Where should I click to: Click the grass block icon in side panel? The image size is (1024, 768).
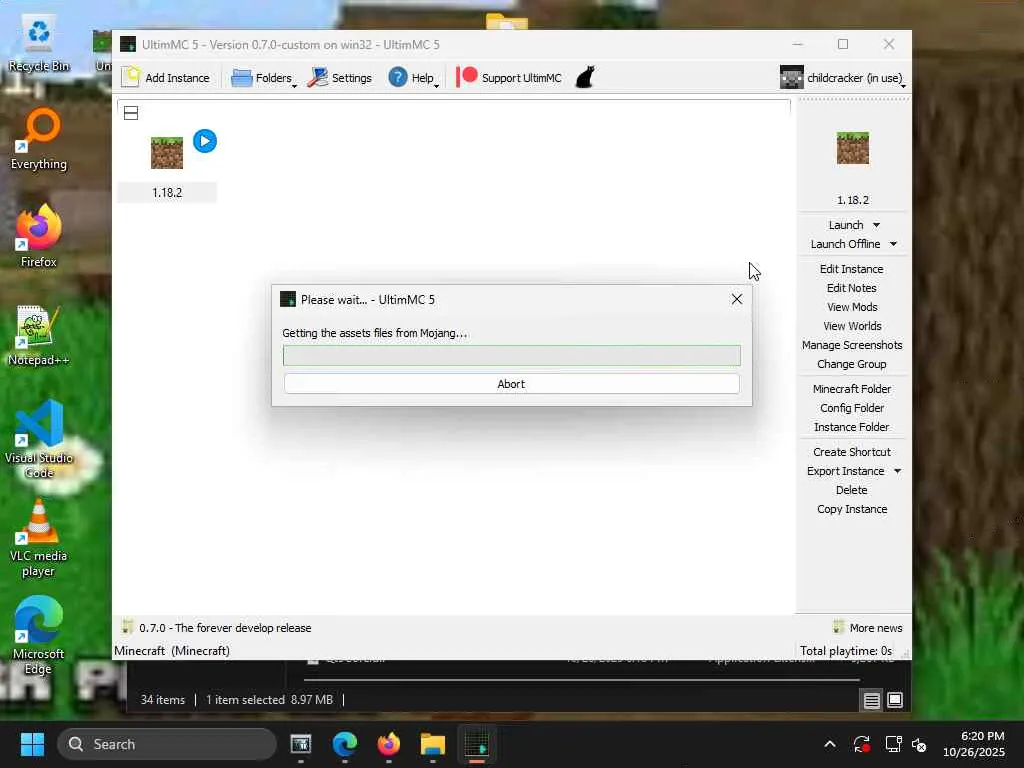pyautogui.click(x=853, y=148)
